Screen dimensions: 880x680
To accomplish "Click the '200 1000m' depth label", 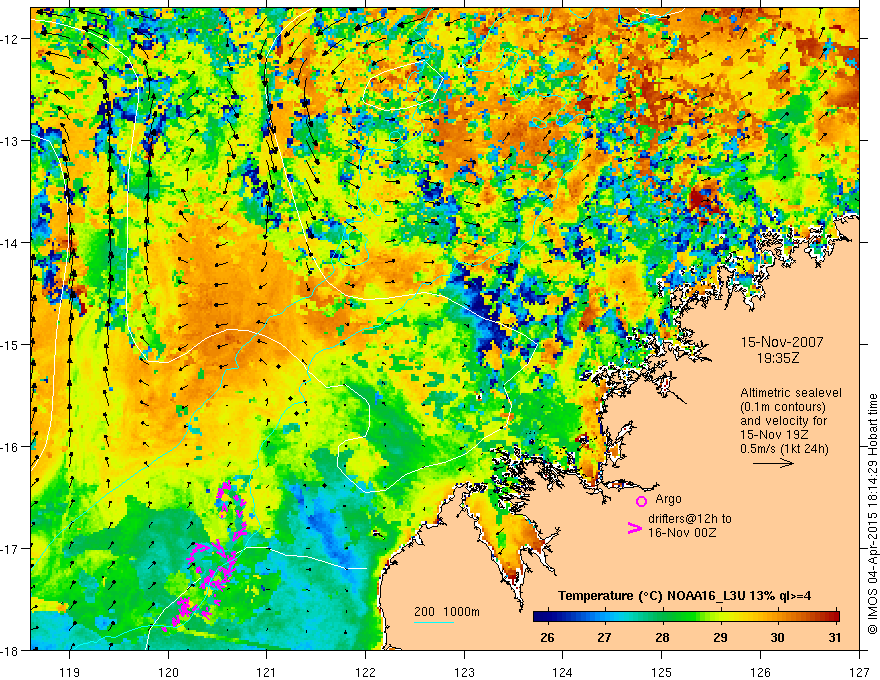I will 447,612.
